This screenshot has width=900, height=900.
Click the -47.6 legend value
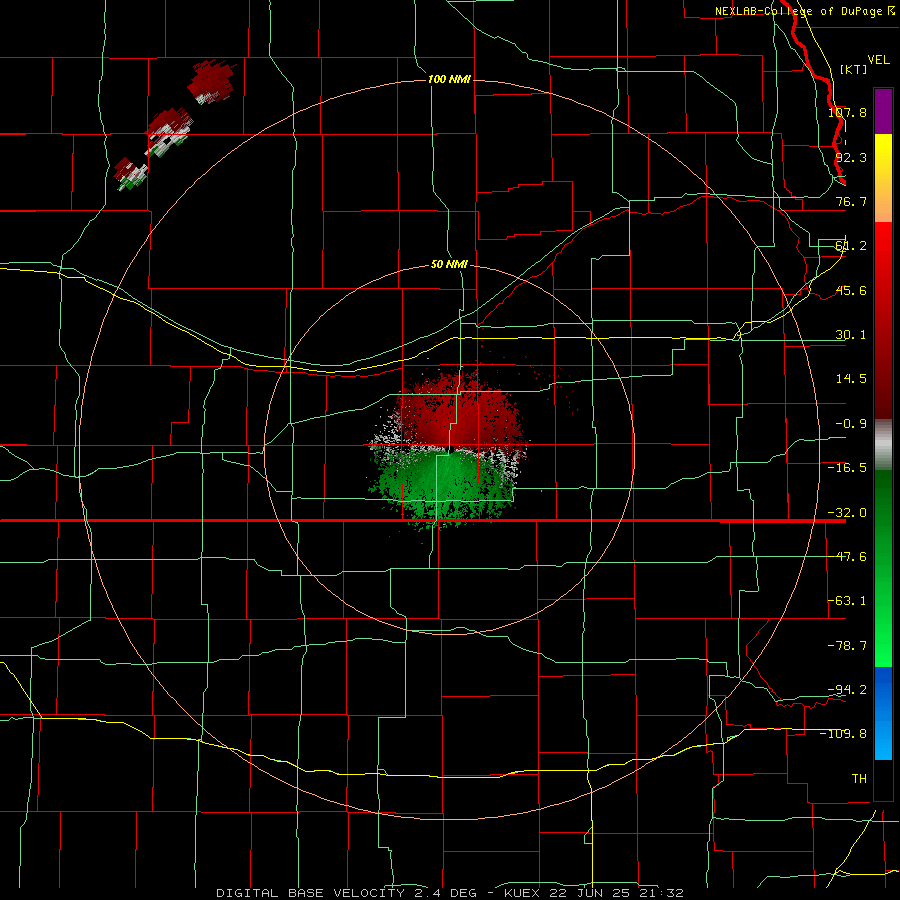tap(847, 557)
